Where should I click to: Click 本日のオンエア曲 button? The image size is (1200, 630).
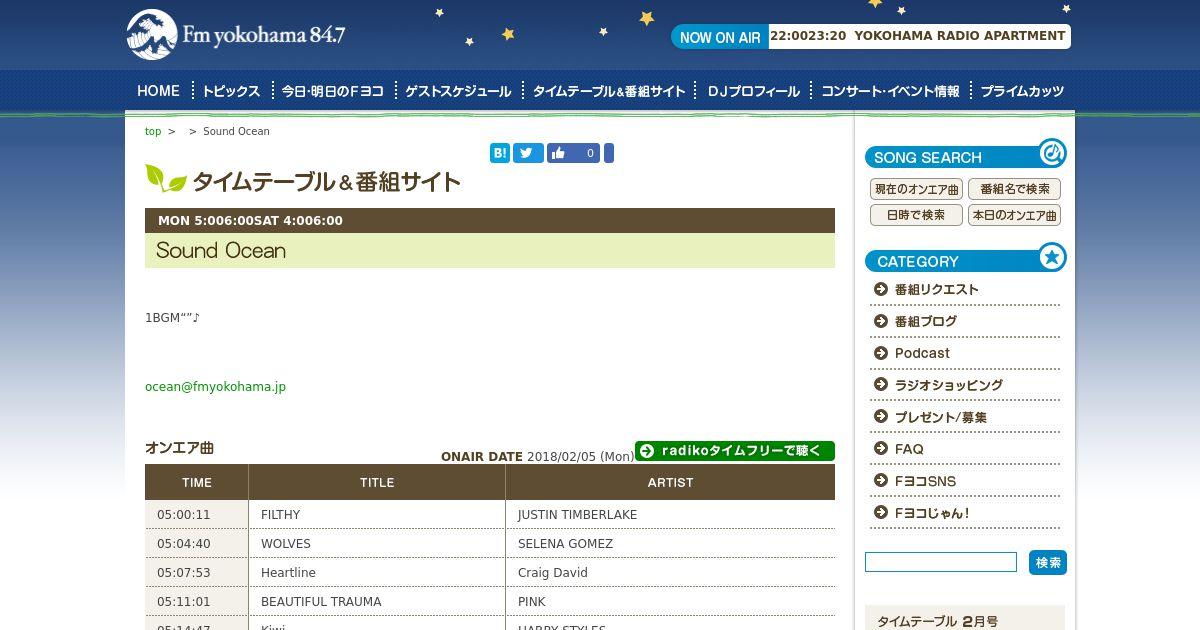(1014, 215)
